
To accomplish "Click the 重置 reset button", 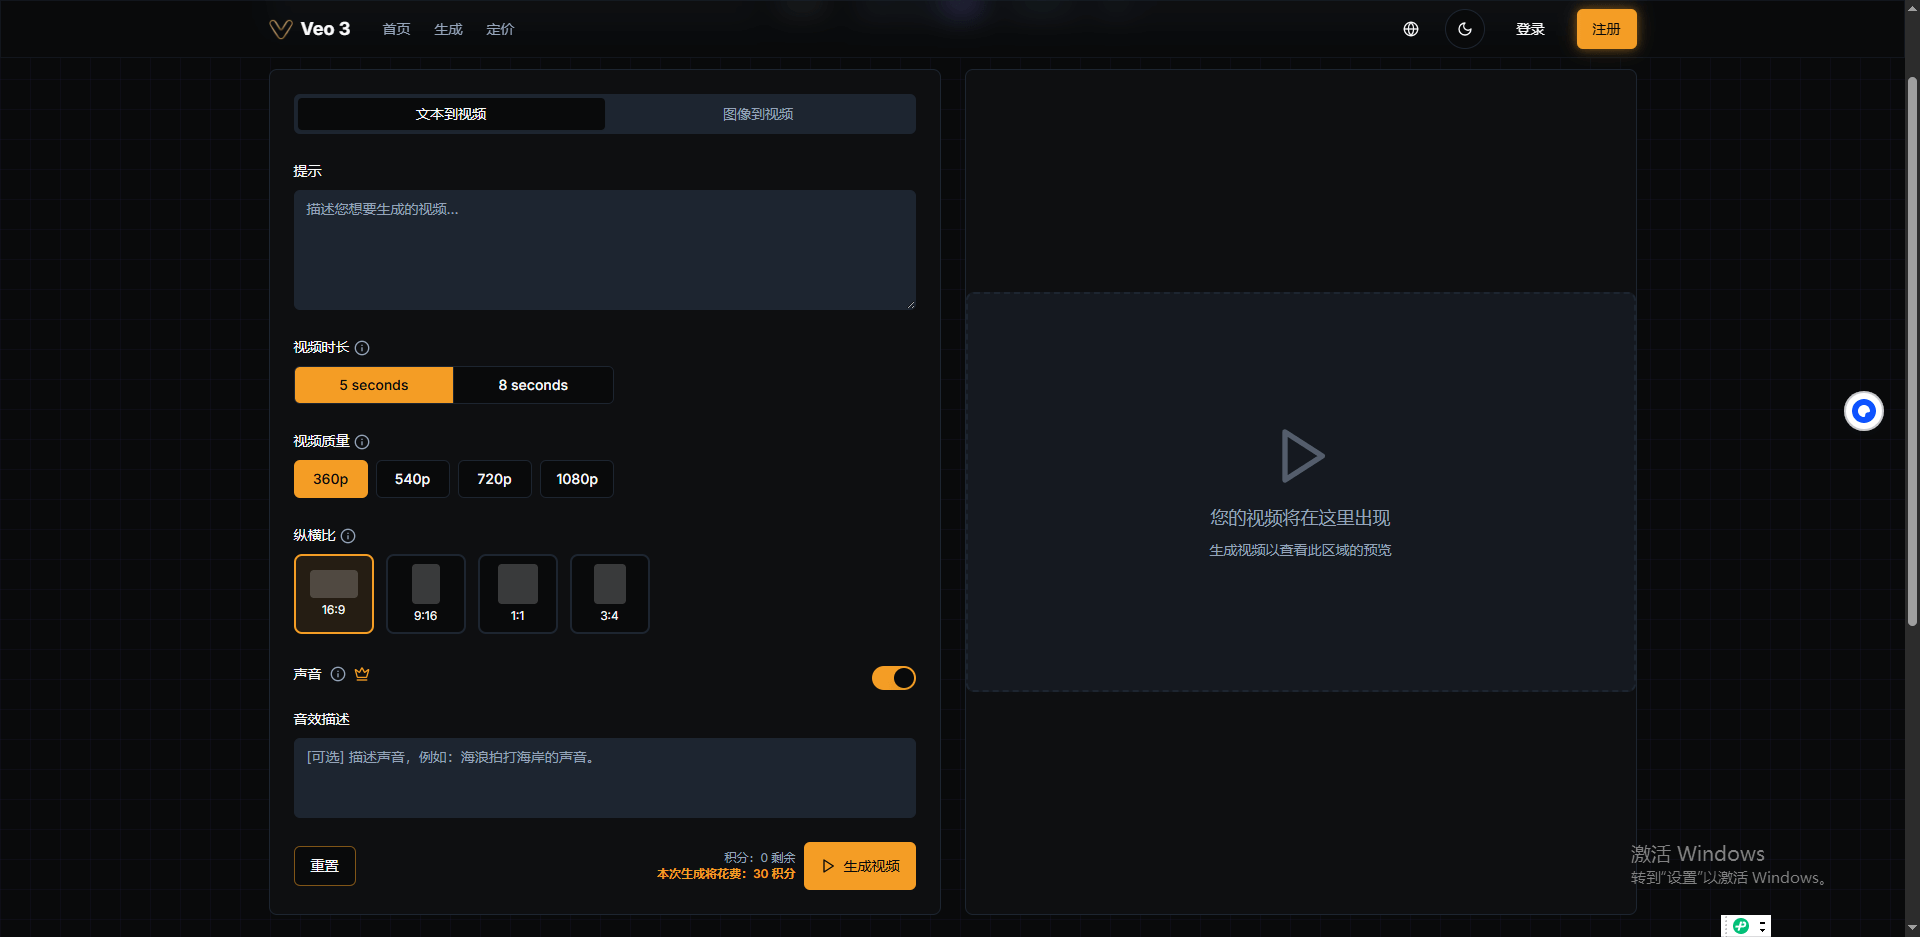I will click(325, 866).
